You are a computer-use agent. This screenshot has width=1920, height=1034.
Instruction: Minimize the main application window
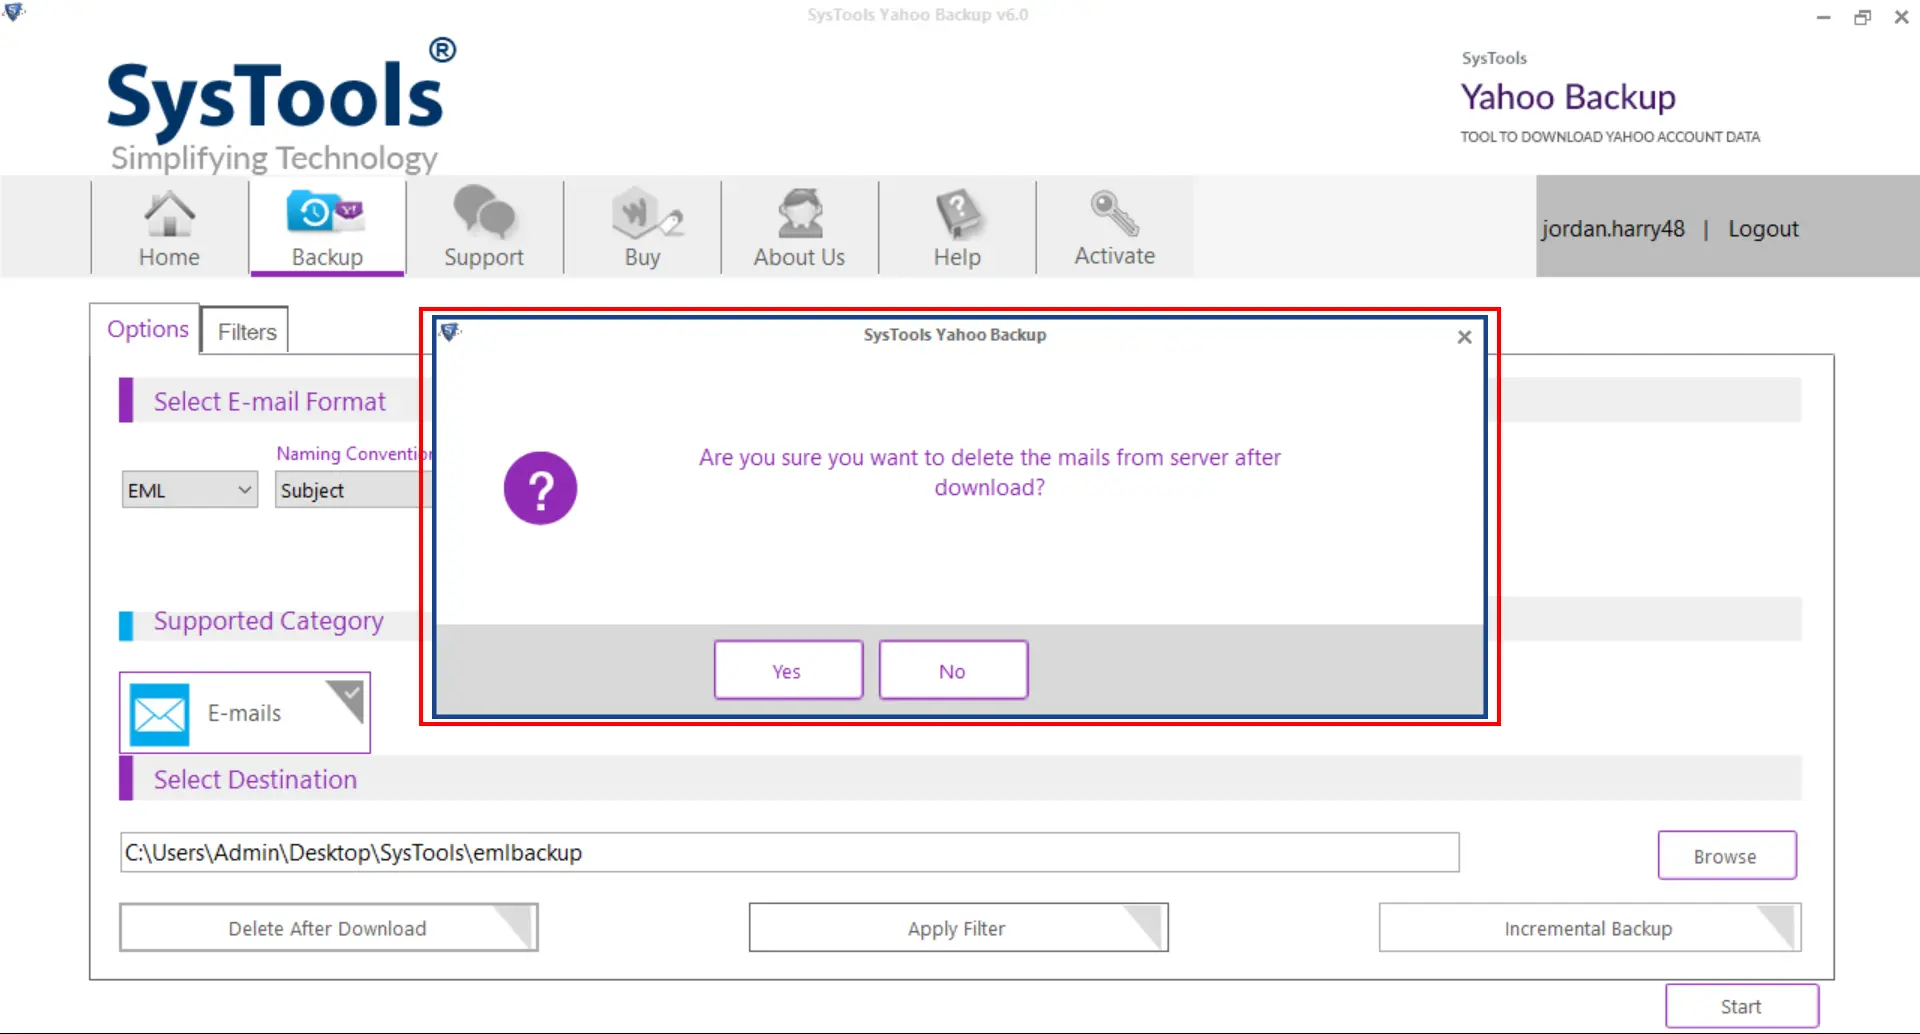click(x=1824, y=17)
